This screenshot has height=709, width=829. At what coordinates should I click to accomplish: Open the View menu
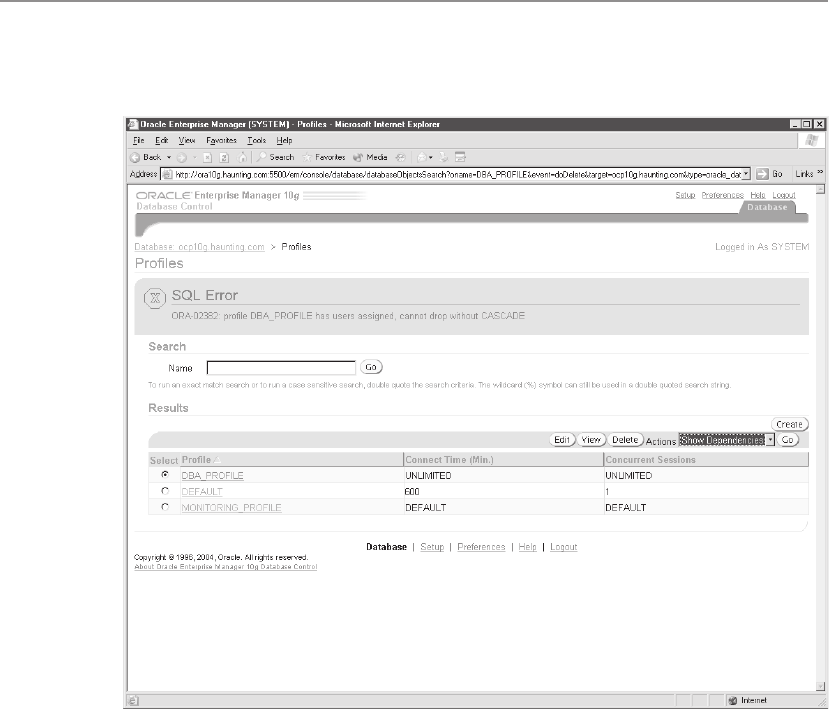coord(187,140)
